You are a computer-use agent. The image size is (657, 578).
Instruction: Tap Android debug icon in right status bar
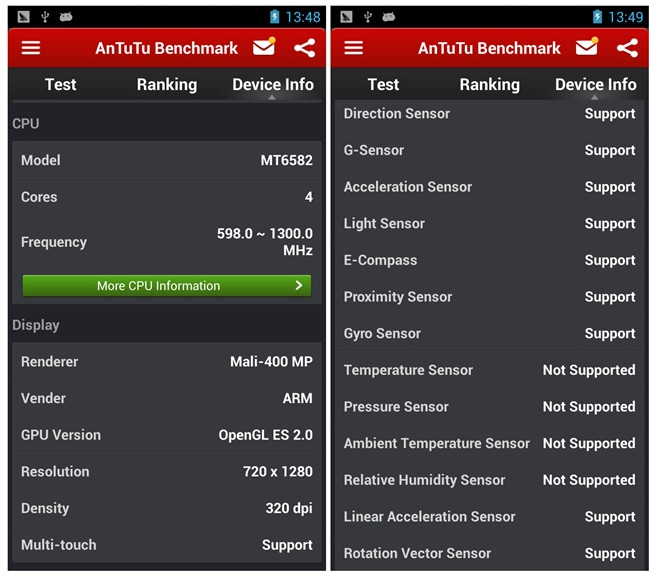[x=388, y=17]
